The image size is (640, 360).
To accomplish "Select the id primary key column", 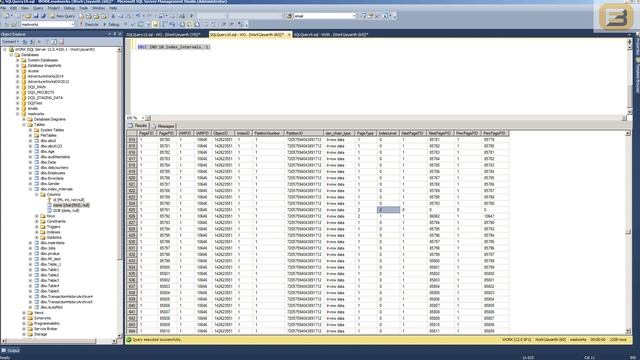I will pyautogui.click(x=69, y=200).
